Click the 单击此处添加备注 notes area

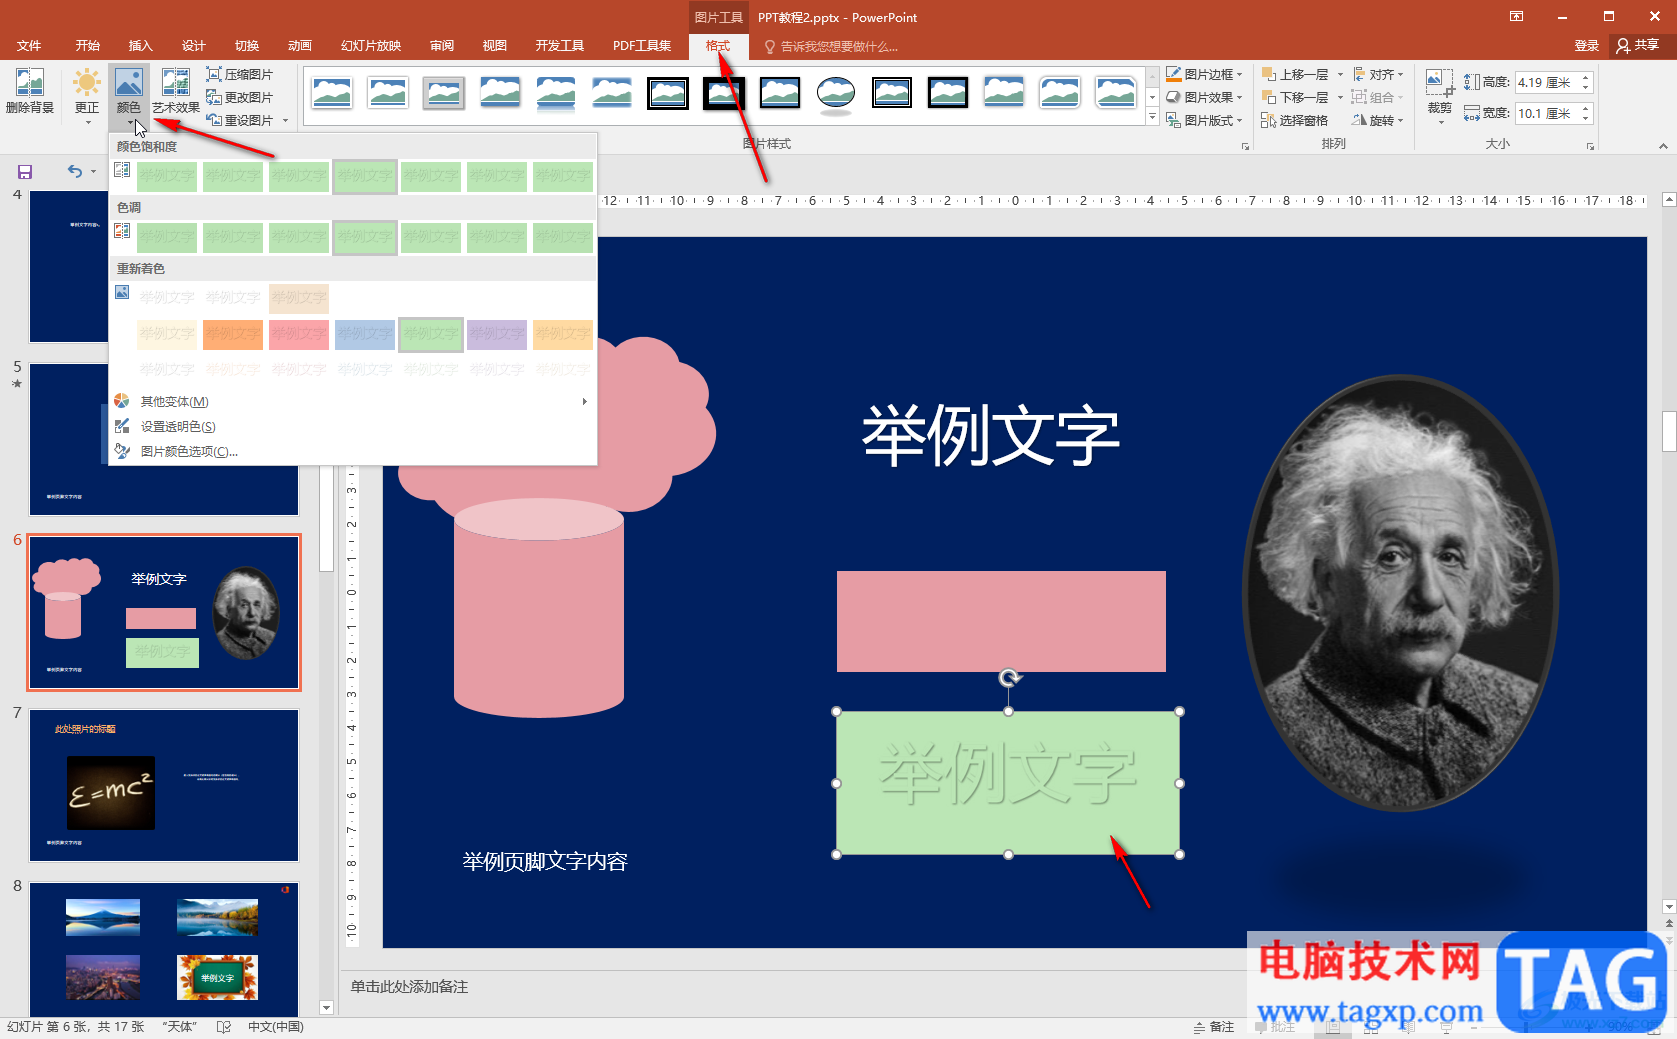[x=409, y=987]
